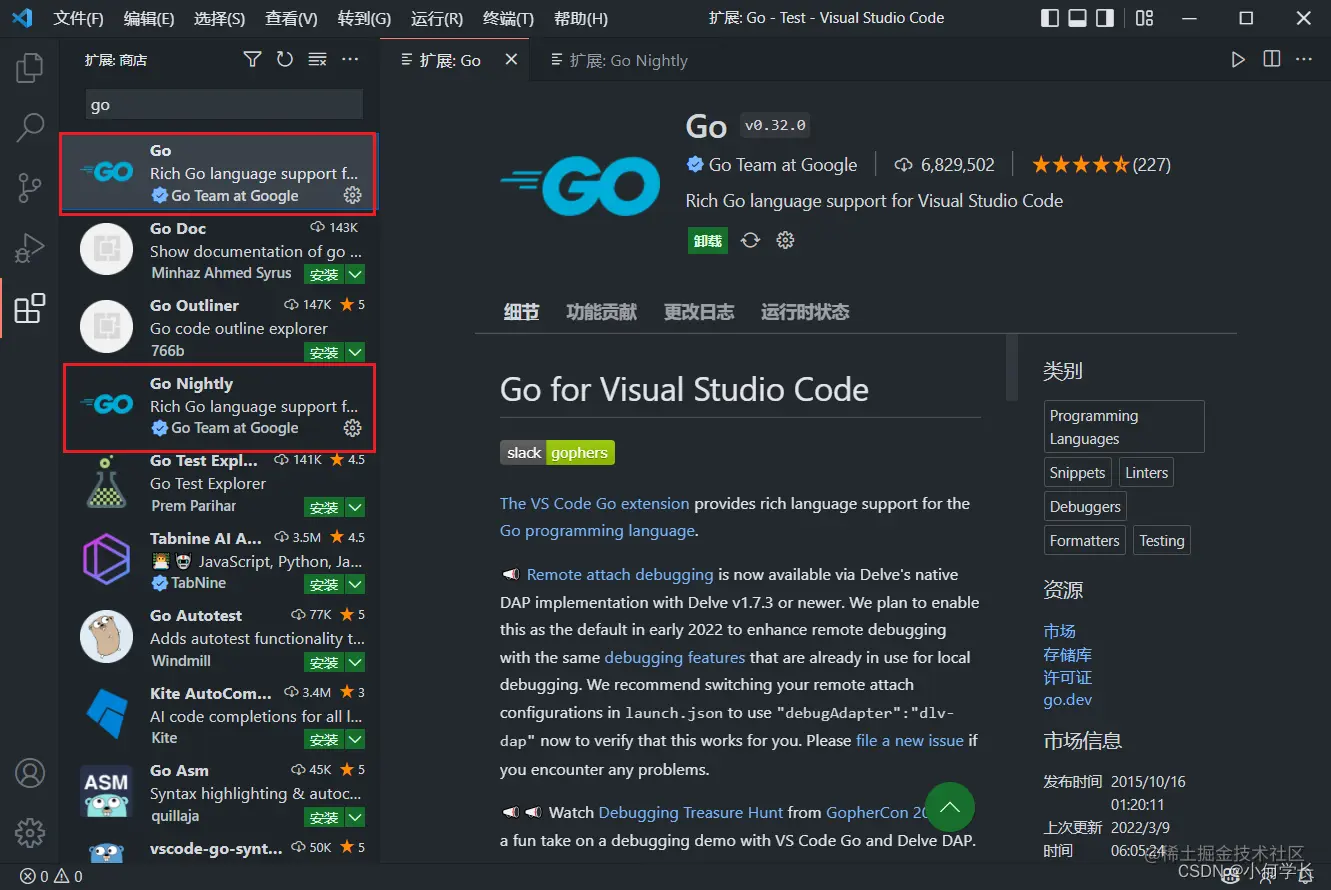1331x890 pixels.
Task: Install the Go Outliner extension
Action: point(324,352)
